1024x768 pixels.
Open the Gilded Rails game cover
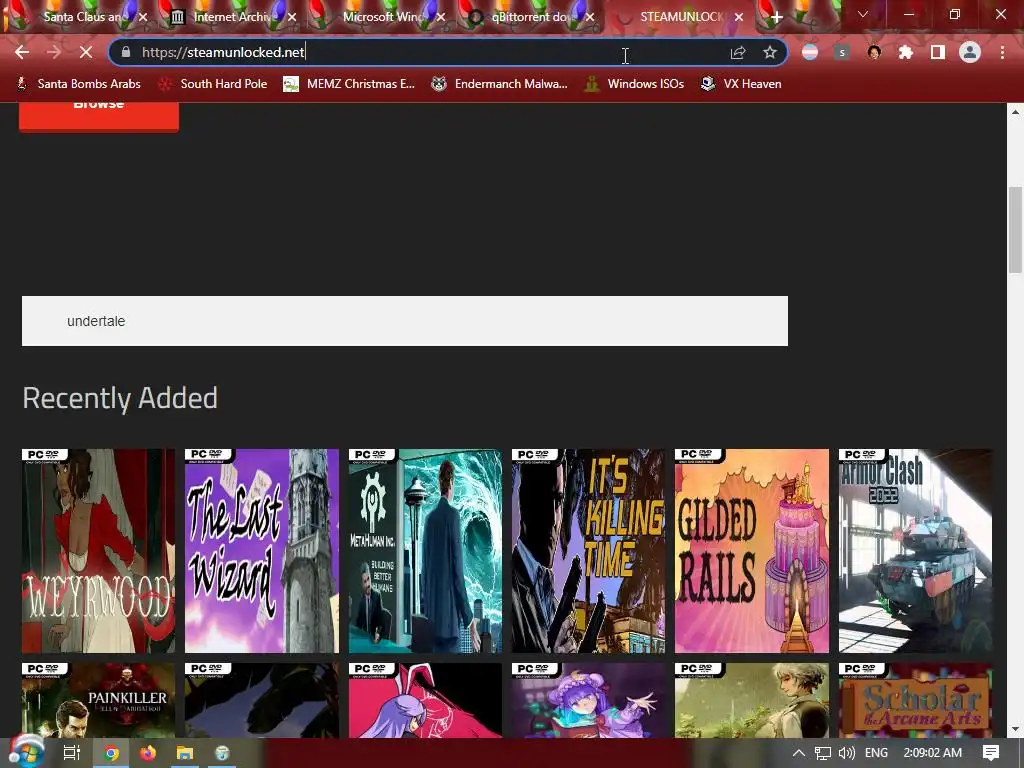click(752, 551)
